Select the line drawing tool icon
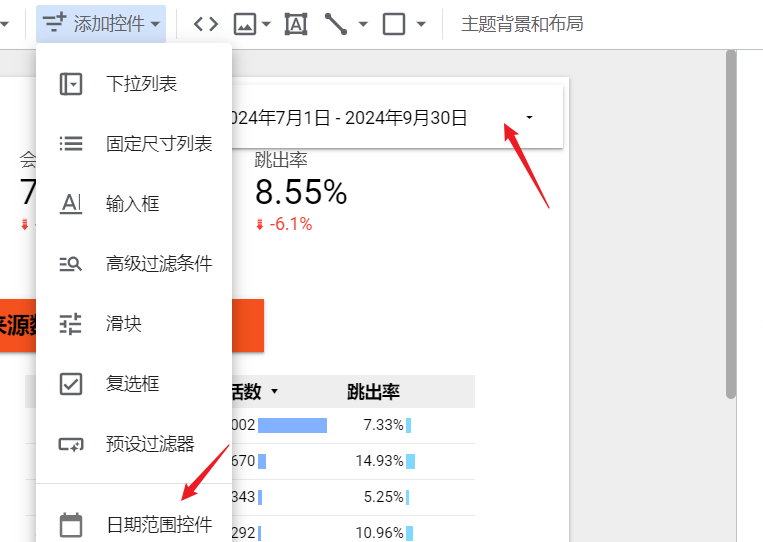763x542 pixels. (x=336, y=23)
